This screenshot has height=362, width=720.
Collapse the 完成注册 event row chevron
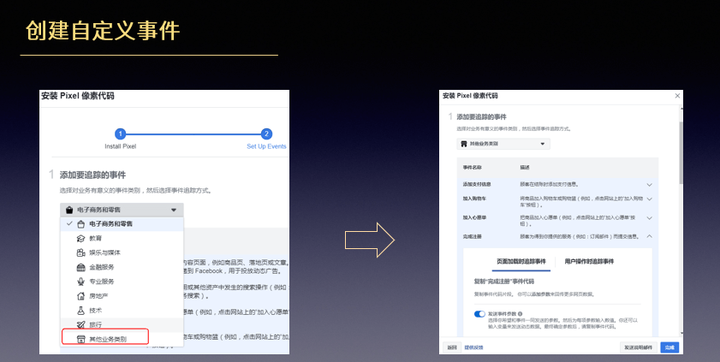coord(649,237)
